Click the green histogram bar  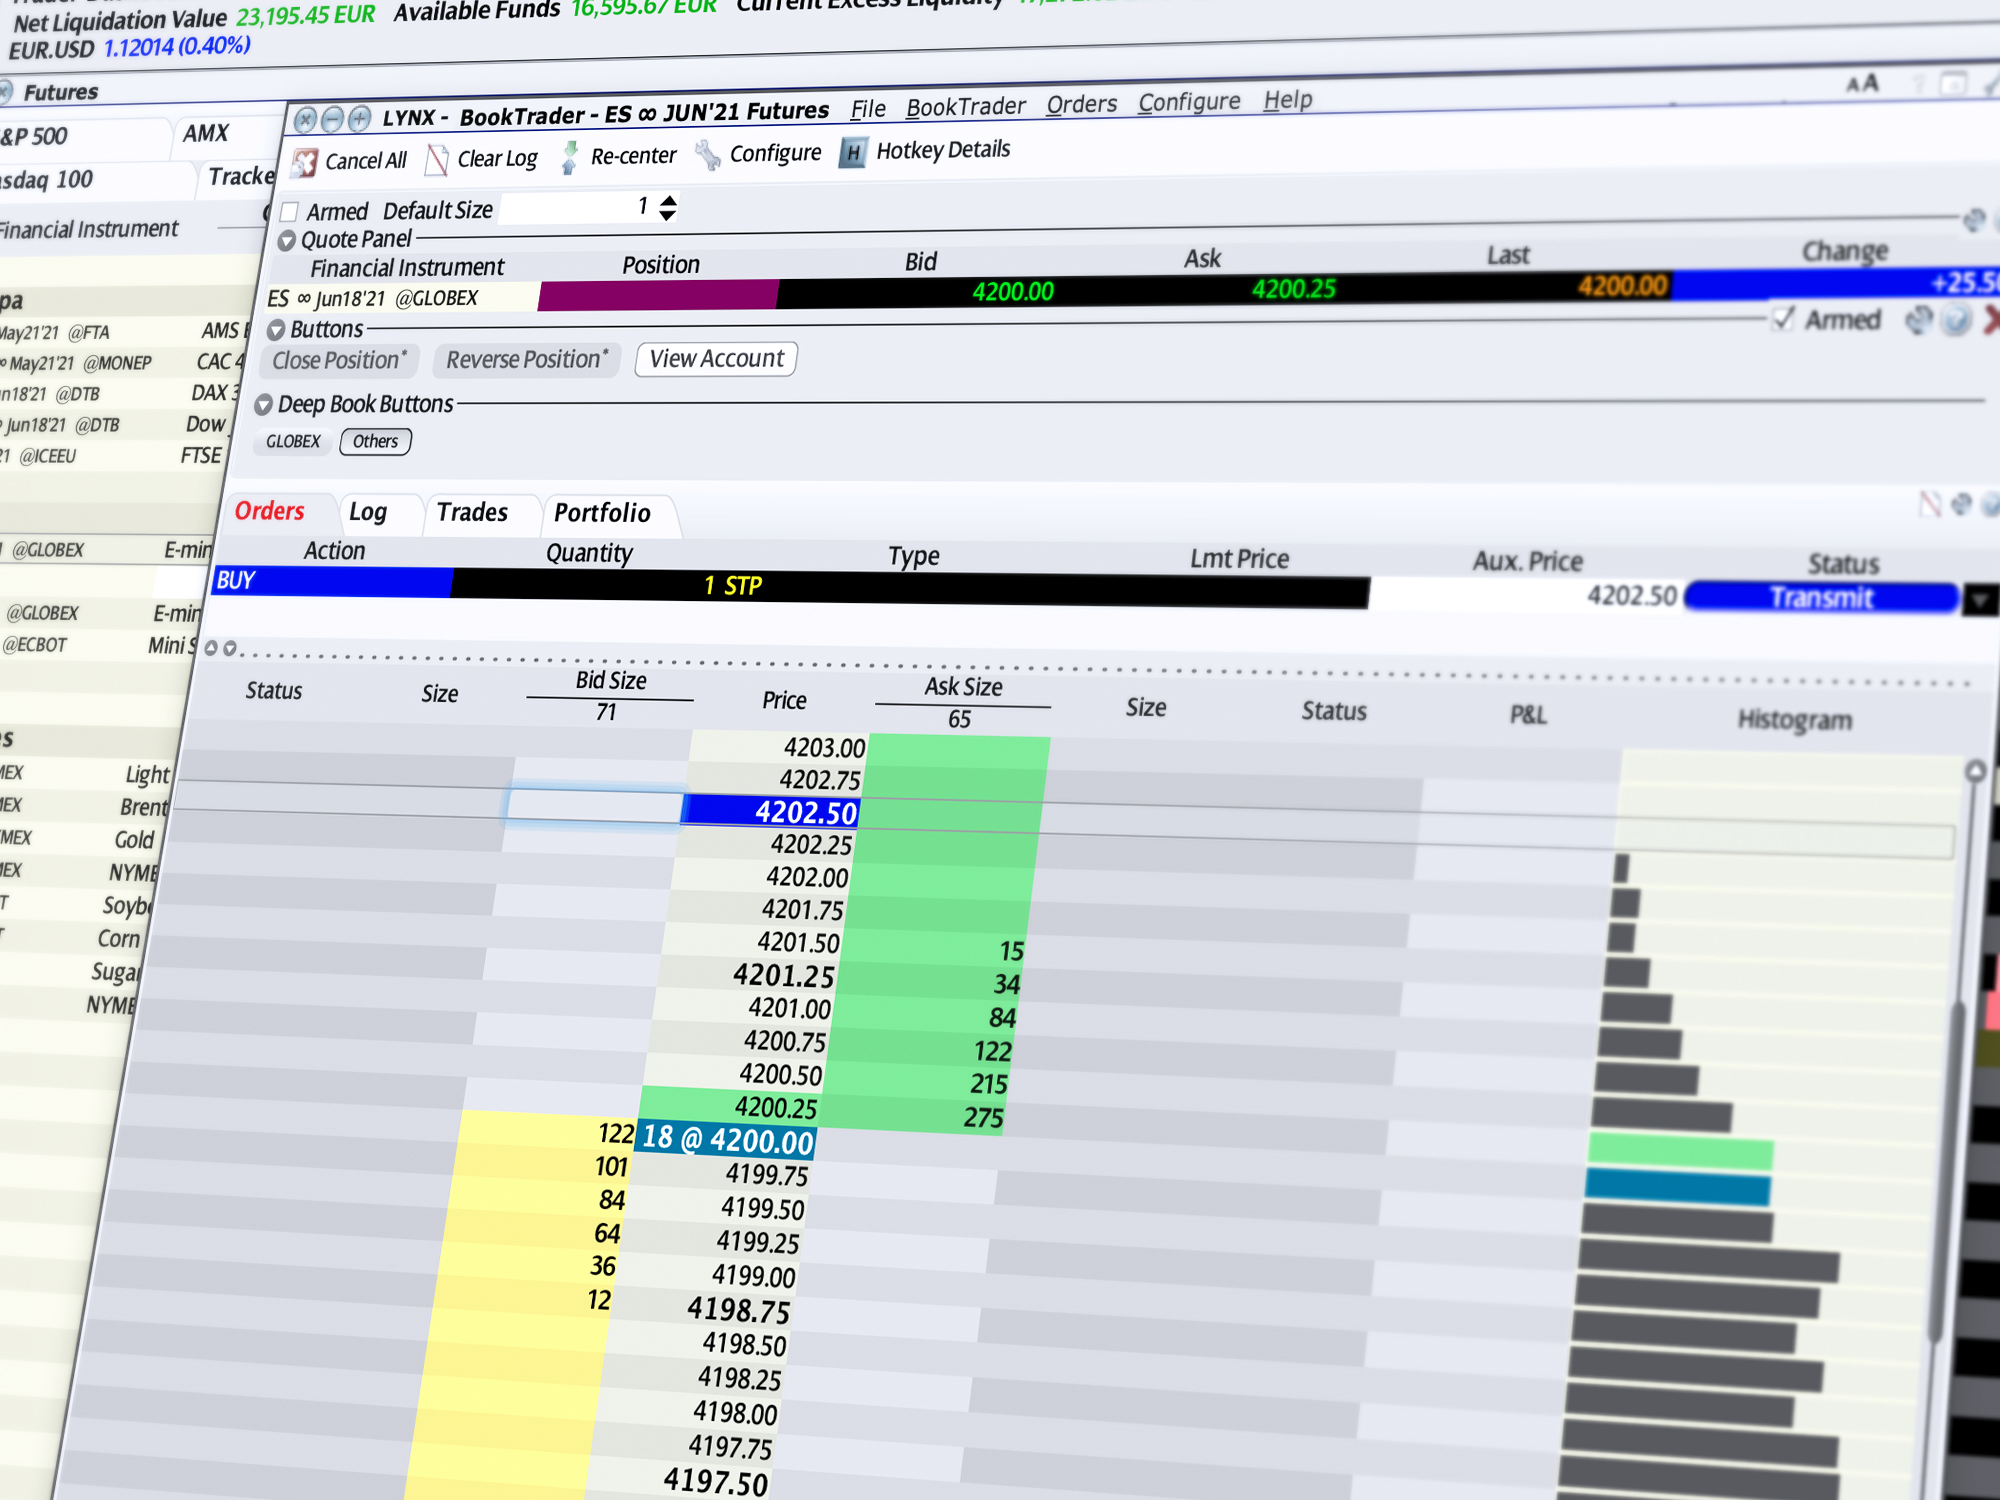point(1681,1152)
